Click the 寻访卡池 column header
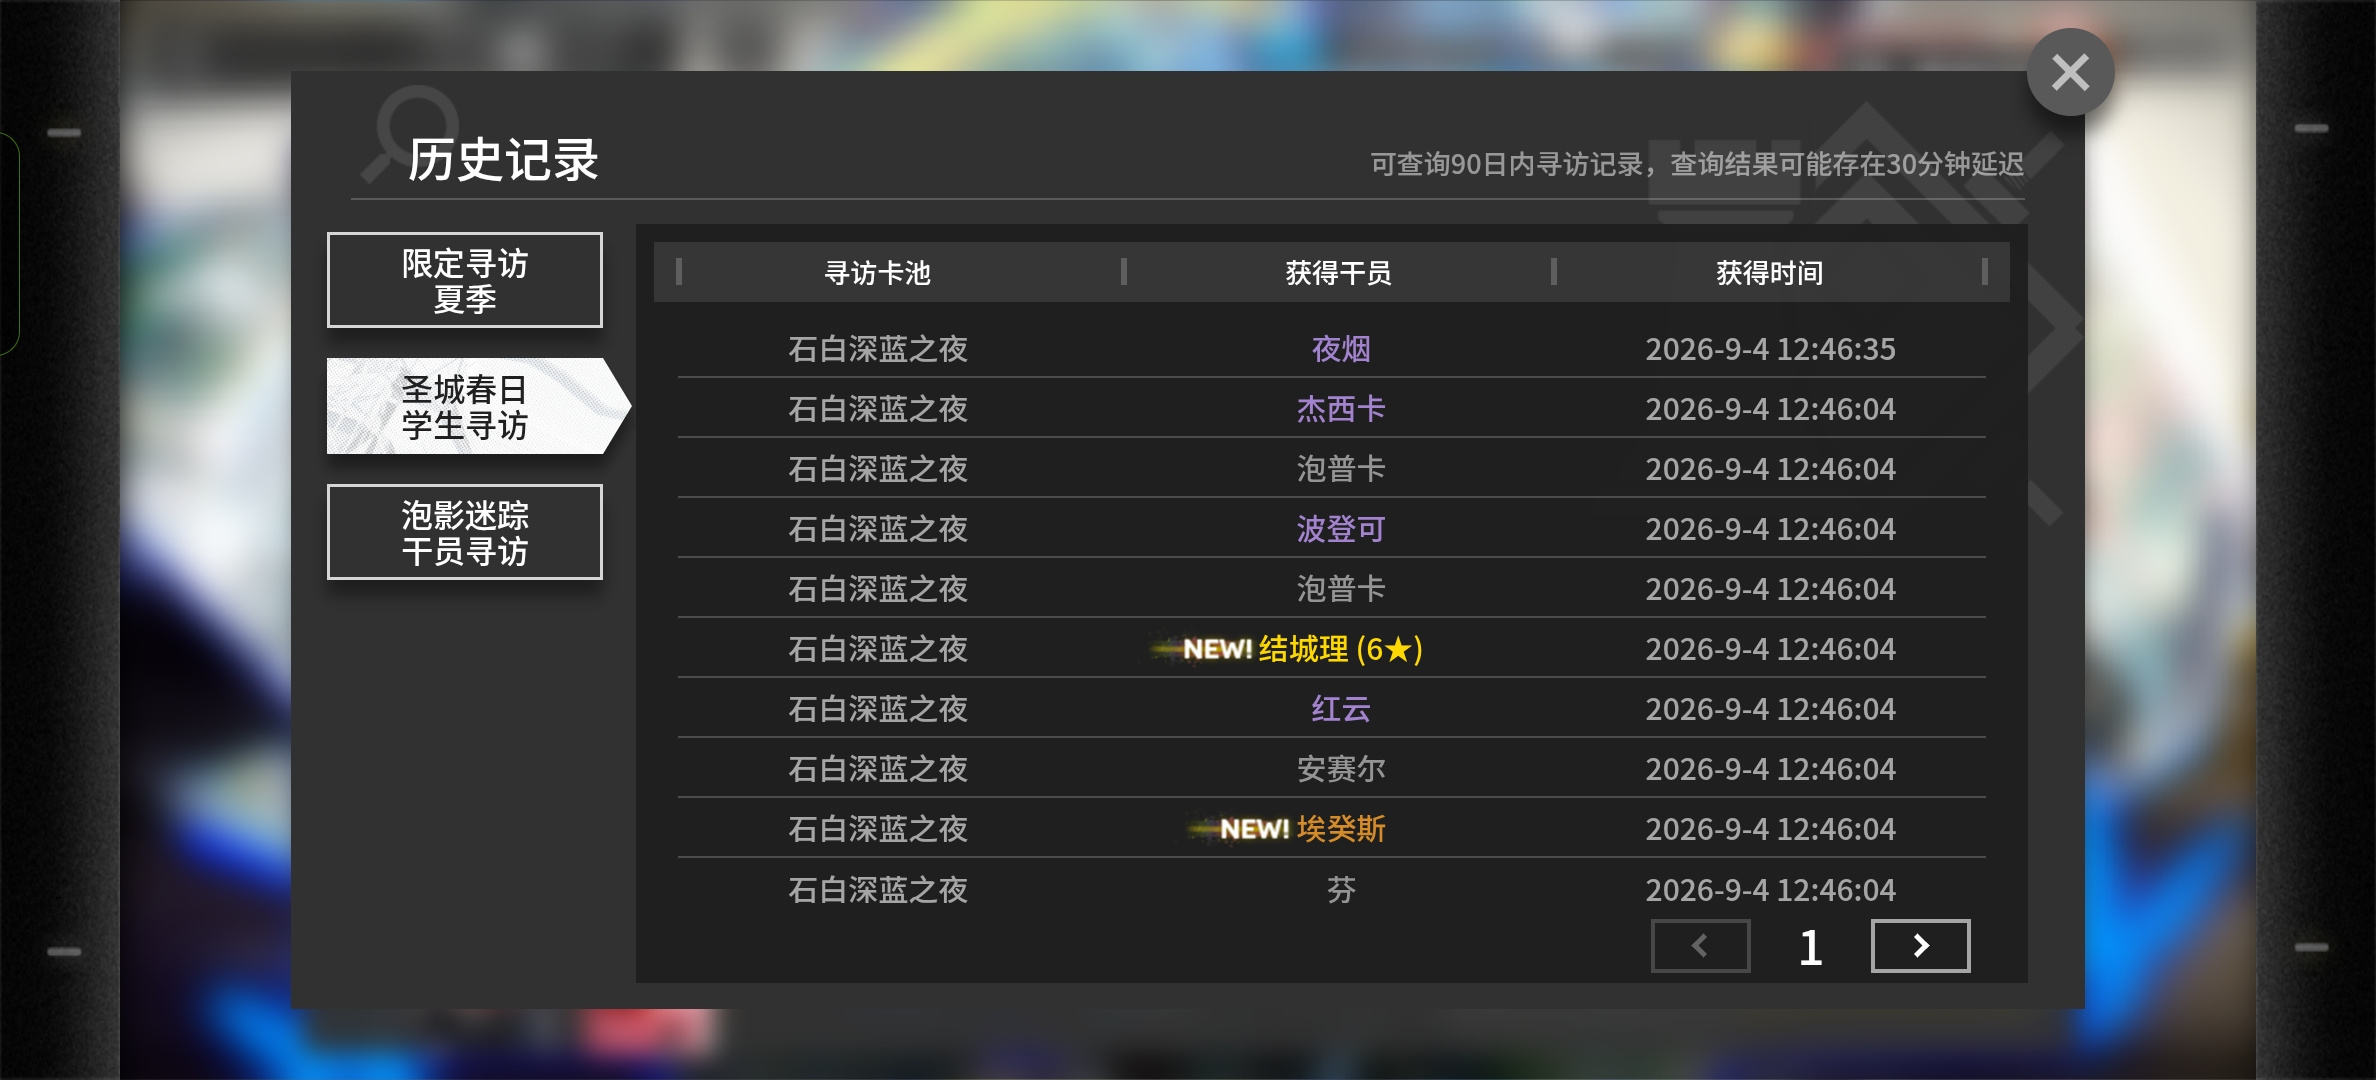 pyautogui.click(x=877, y=272)
